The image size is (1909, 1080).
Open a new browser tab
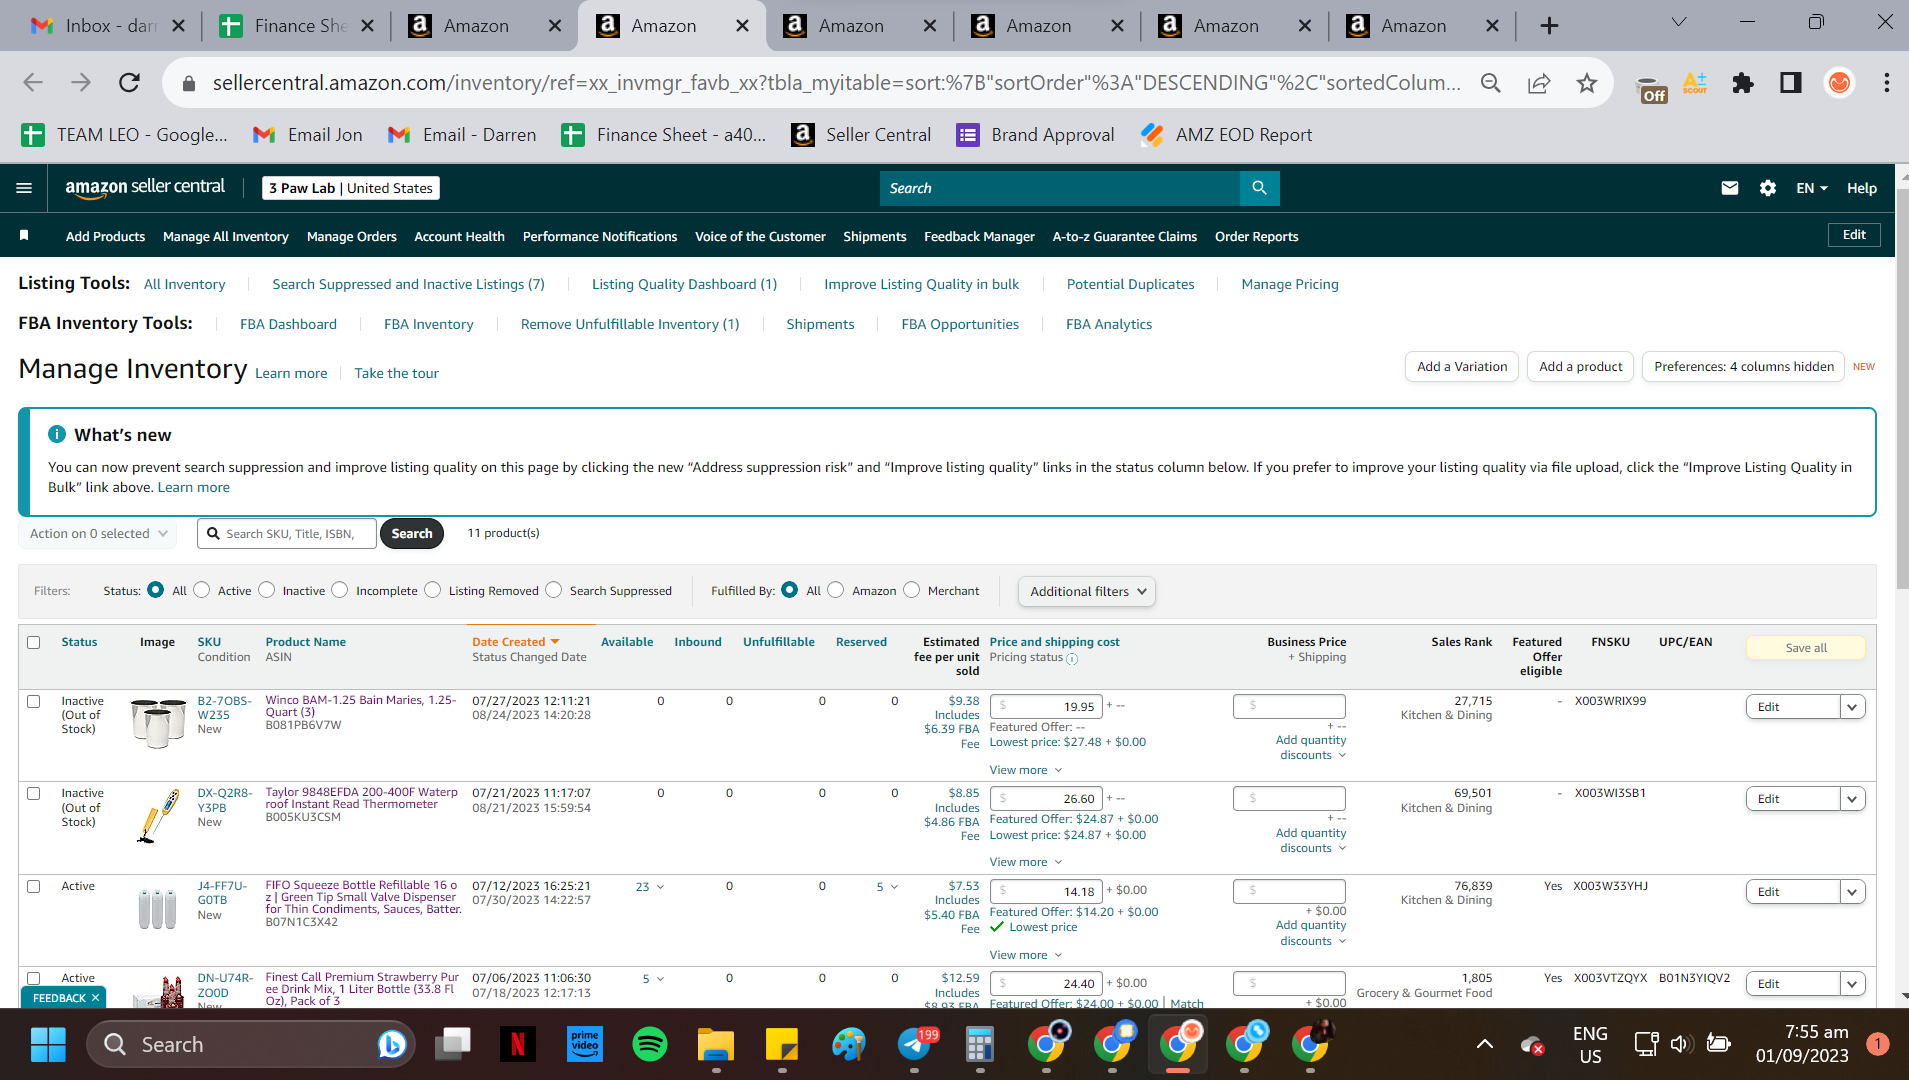[x=1549, y=26]
